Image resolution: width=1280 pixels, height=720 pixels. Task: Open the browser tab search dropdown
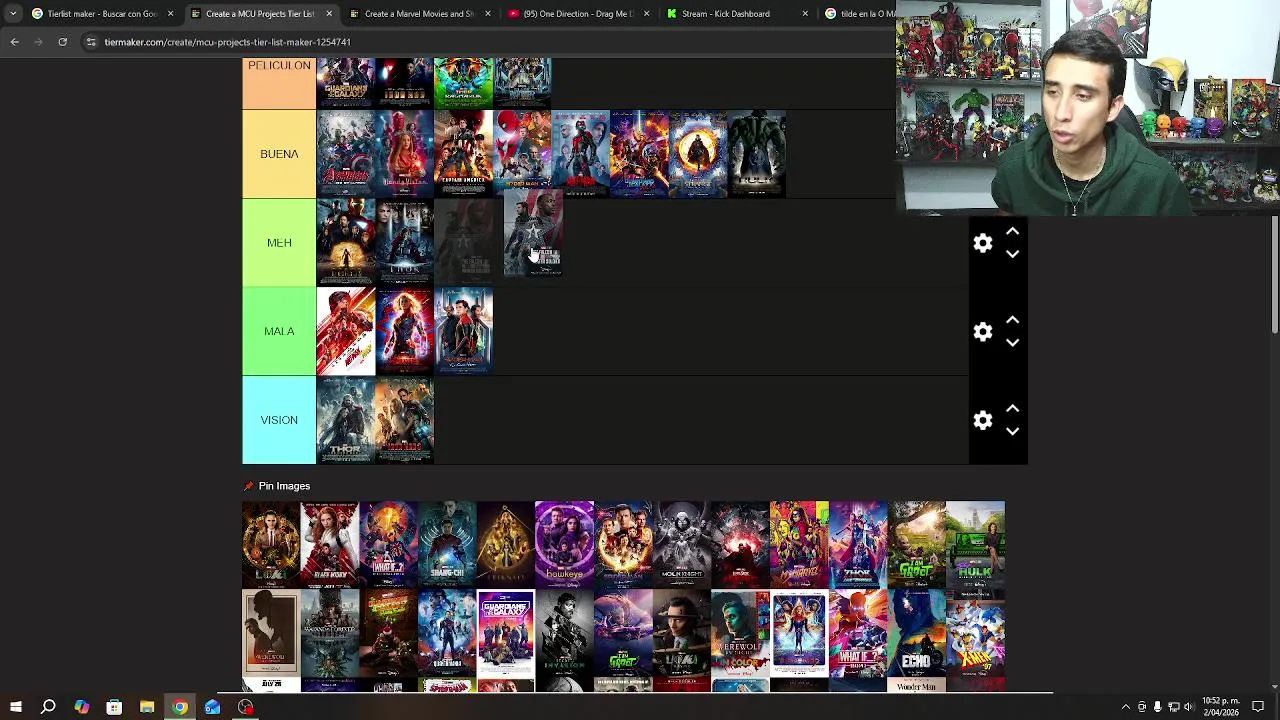[13, 14]
